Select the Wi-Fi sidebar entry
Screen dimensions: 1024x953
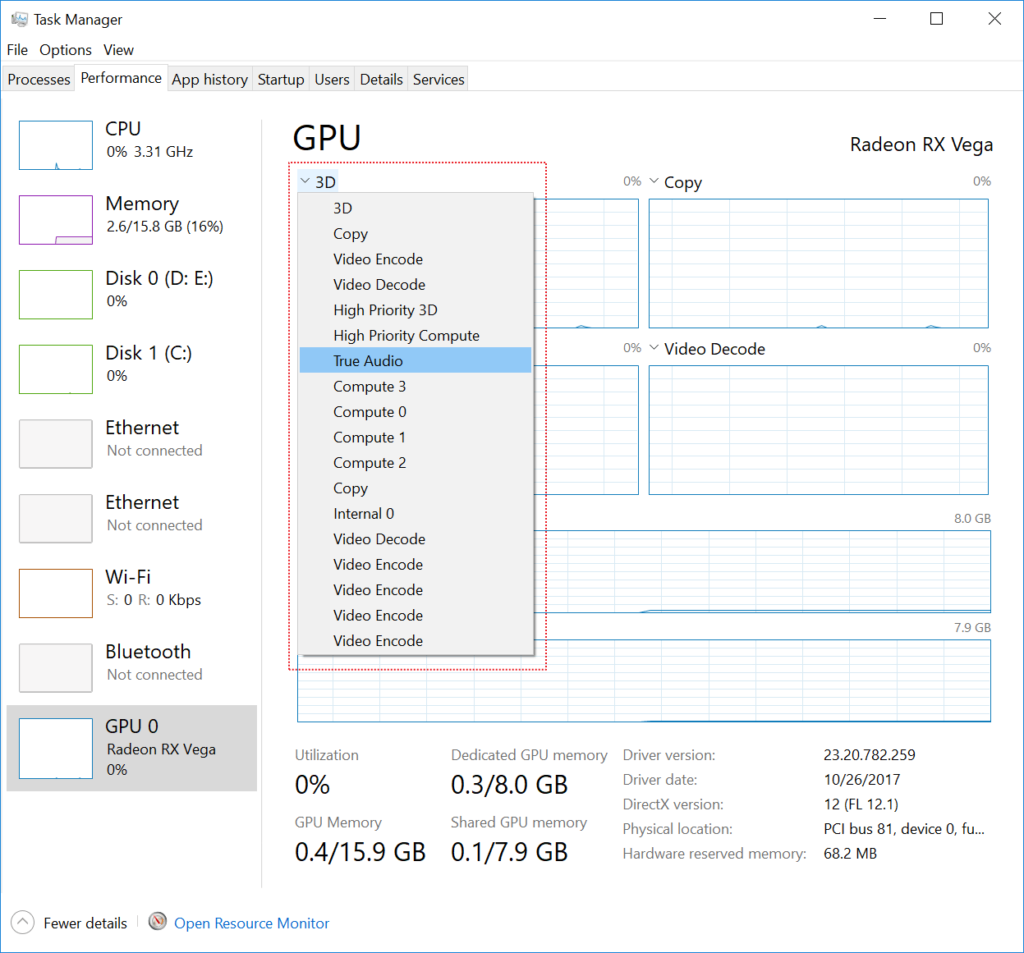130,589
